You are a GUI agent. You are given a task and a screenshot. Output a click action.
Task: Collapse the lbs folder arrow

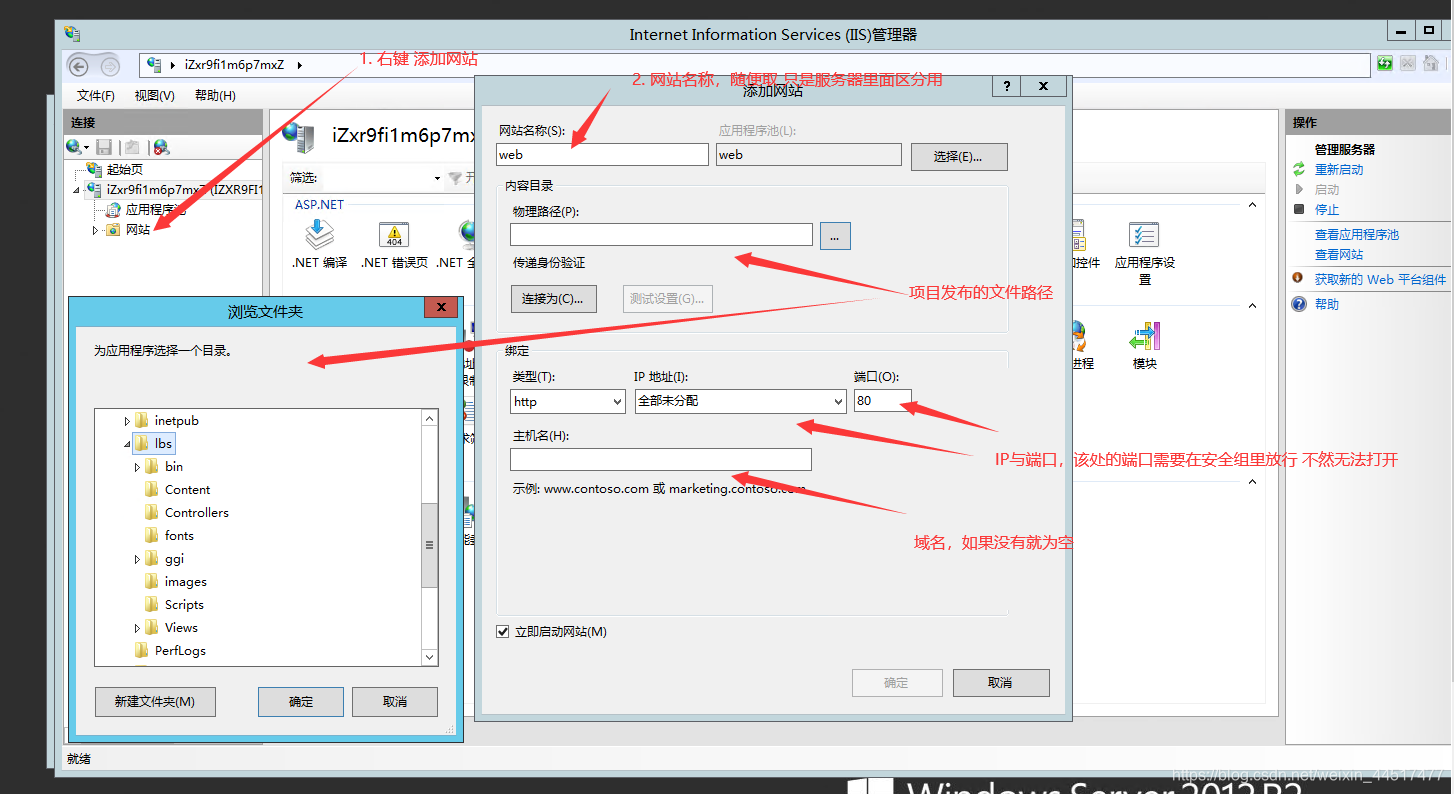coord(127,444)
